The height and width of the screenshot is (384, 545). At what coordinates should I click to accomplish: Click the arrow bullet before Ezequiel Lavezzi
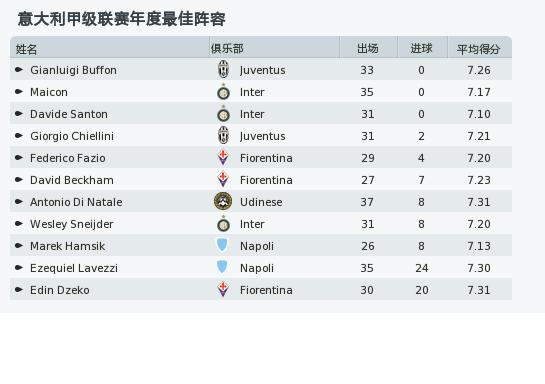point(19,268)
